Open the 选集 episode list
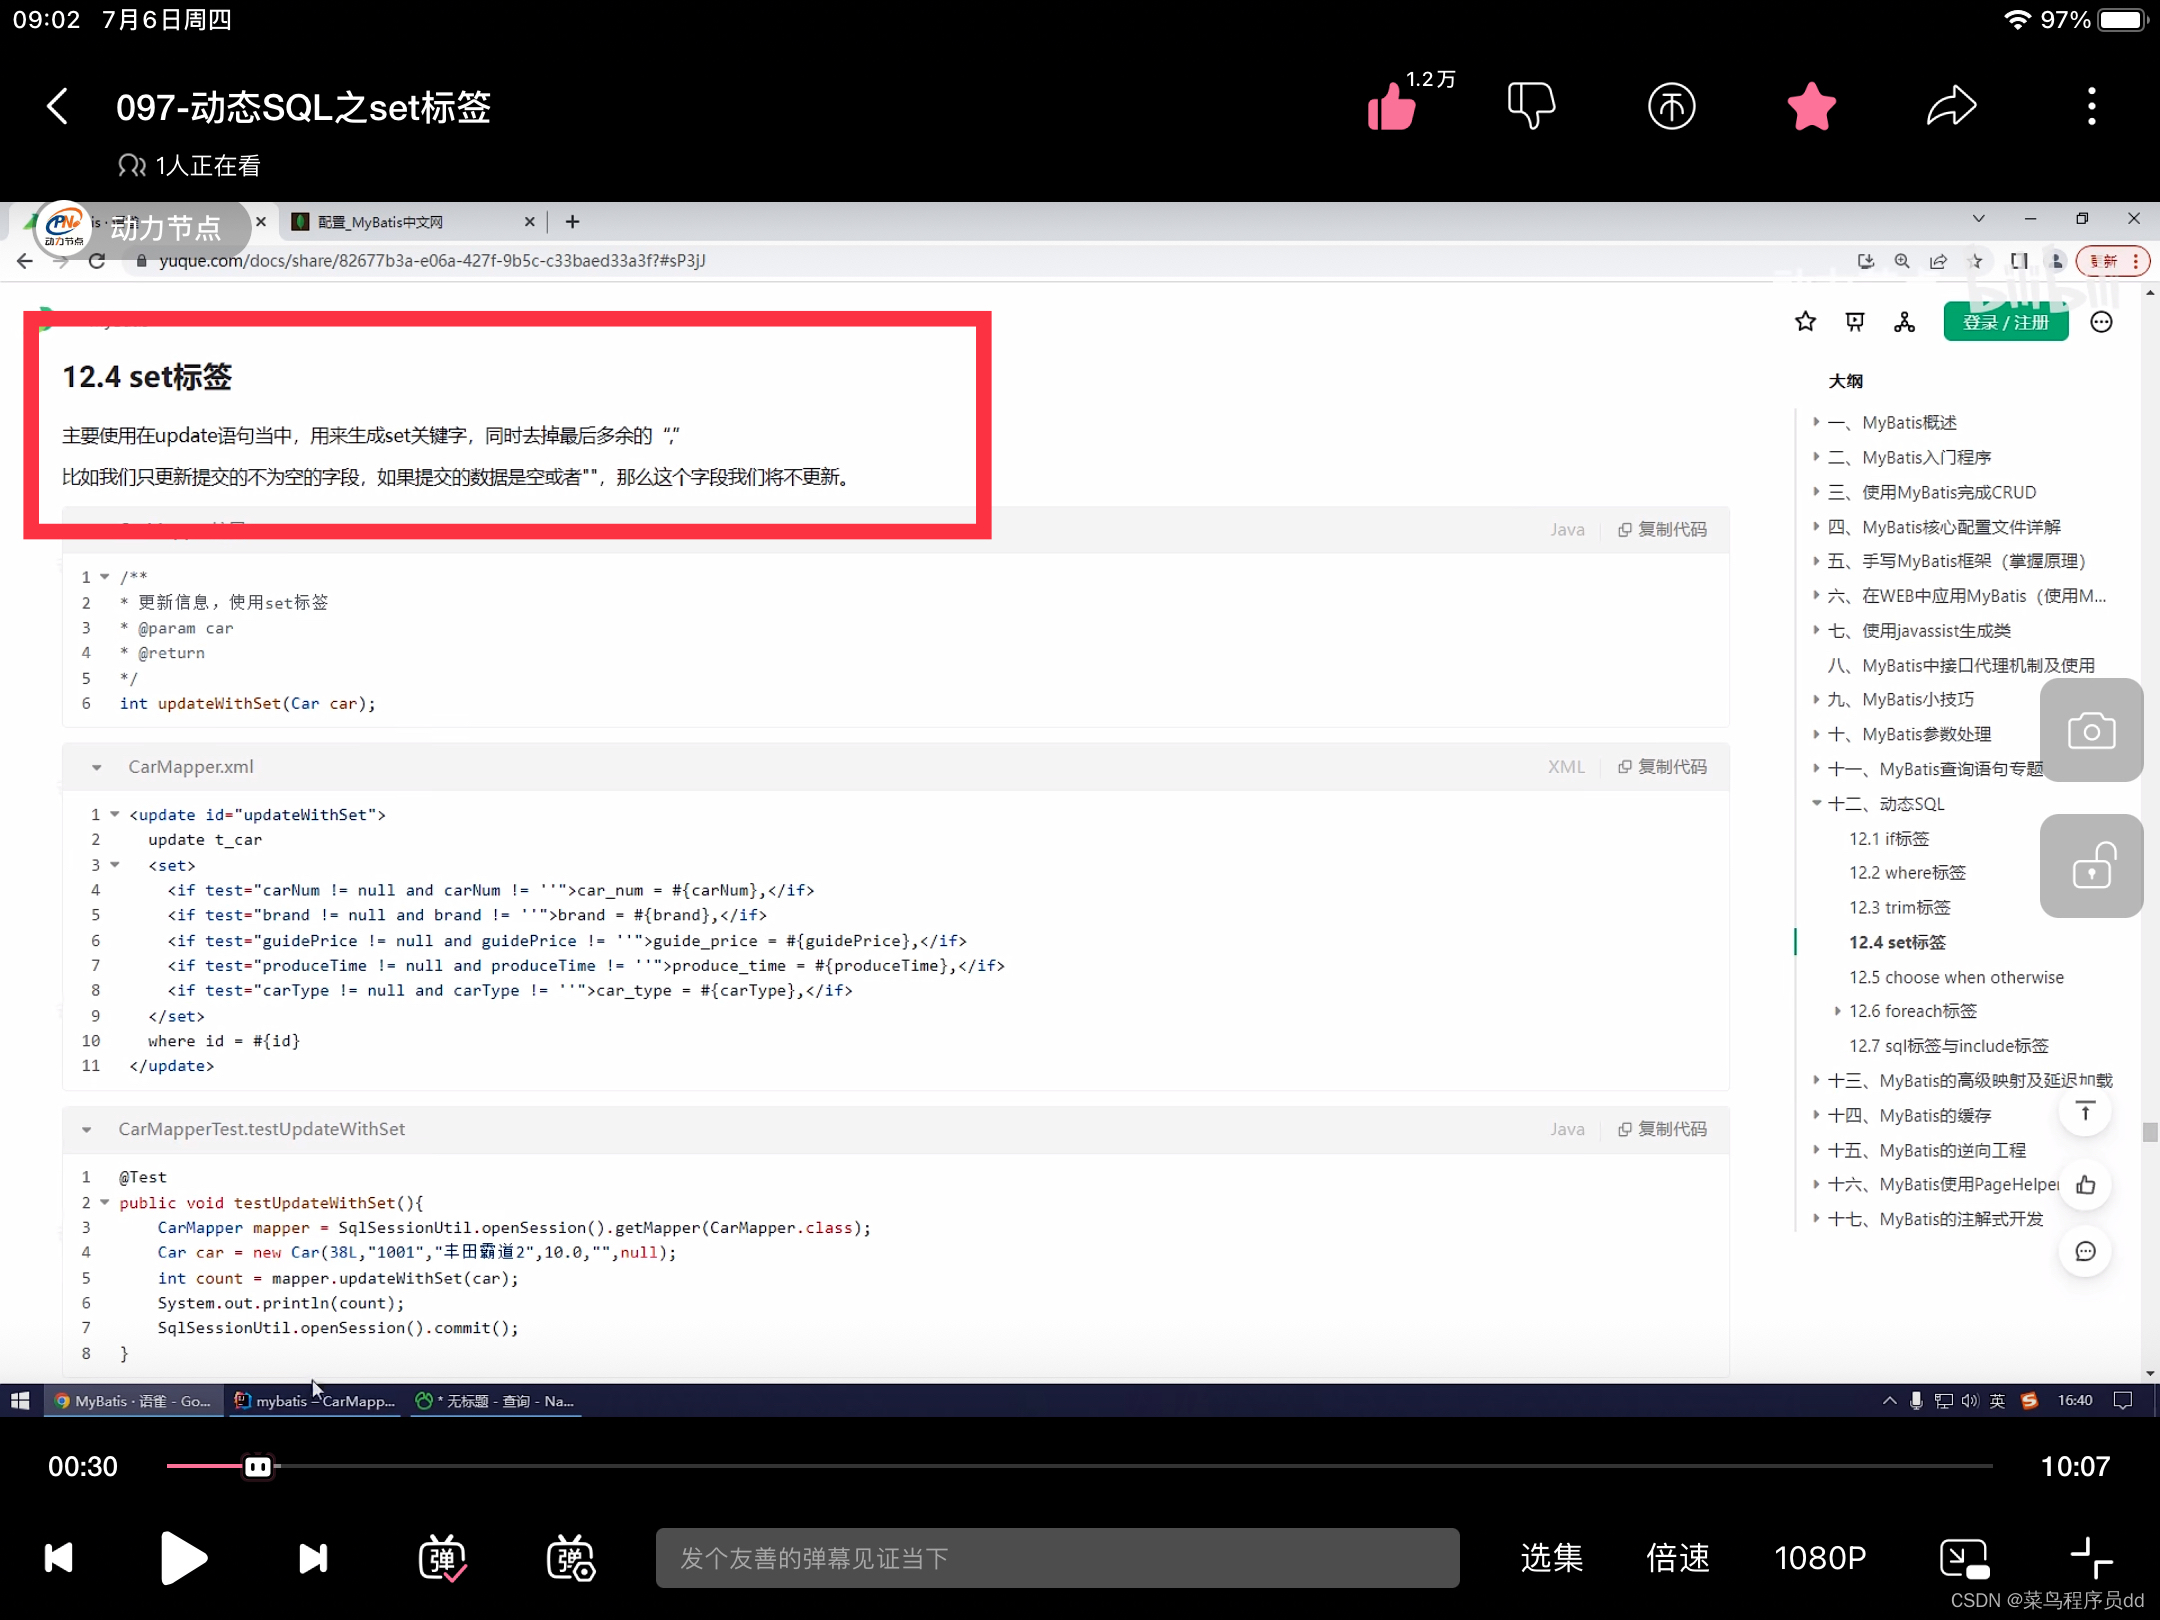Image resolution: width=2160 pixels, height=1620 pixels. point(1551,1558)
